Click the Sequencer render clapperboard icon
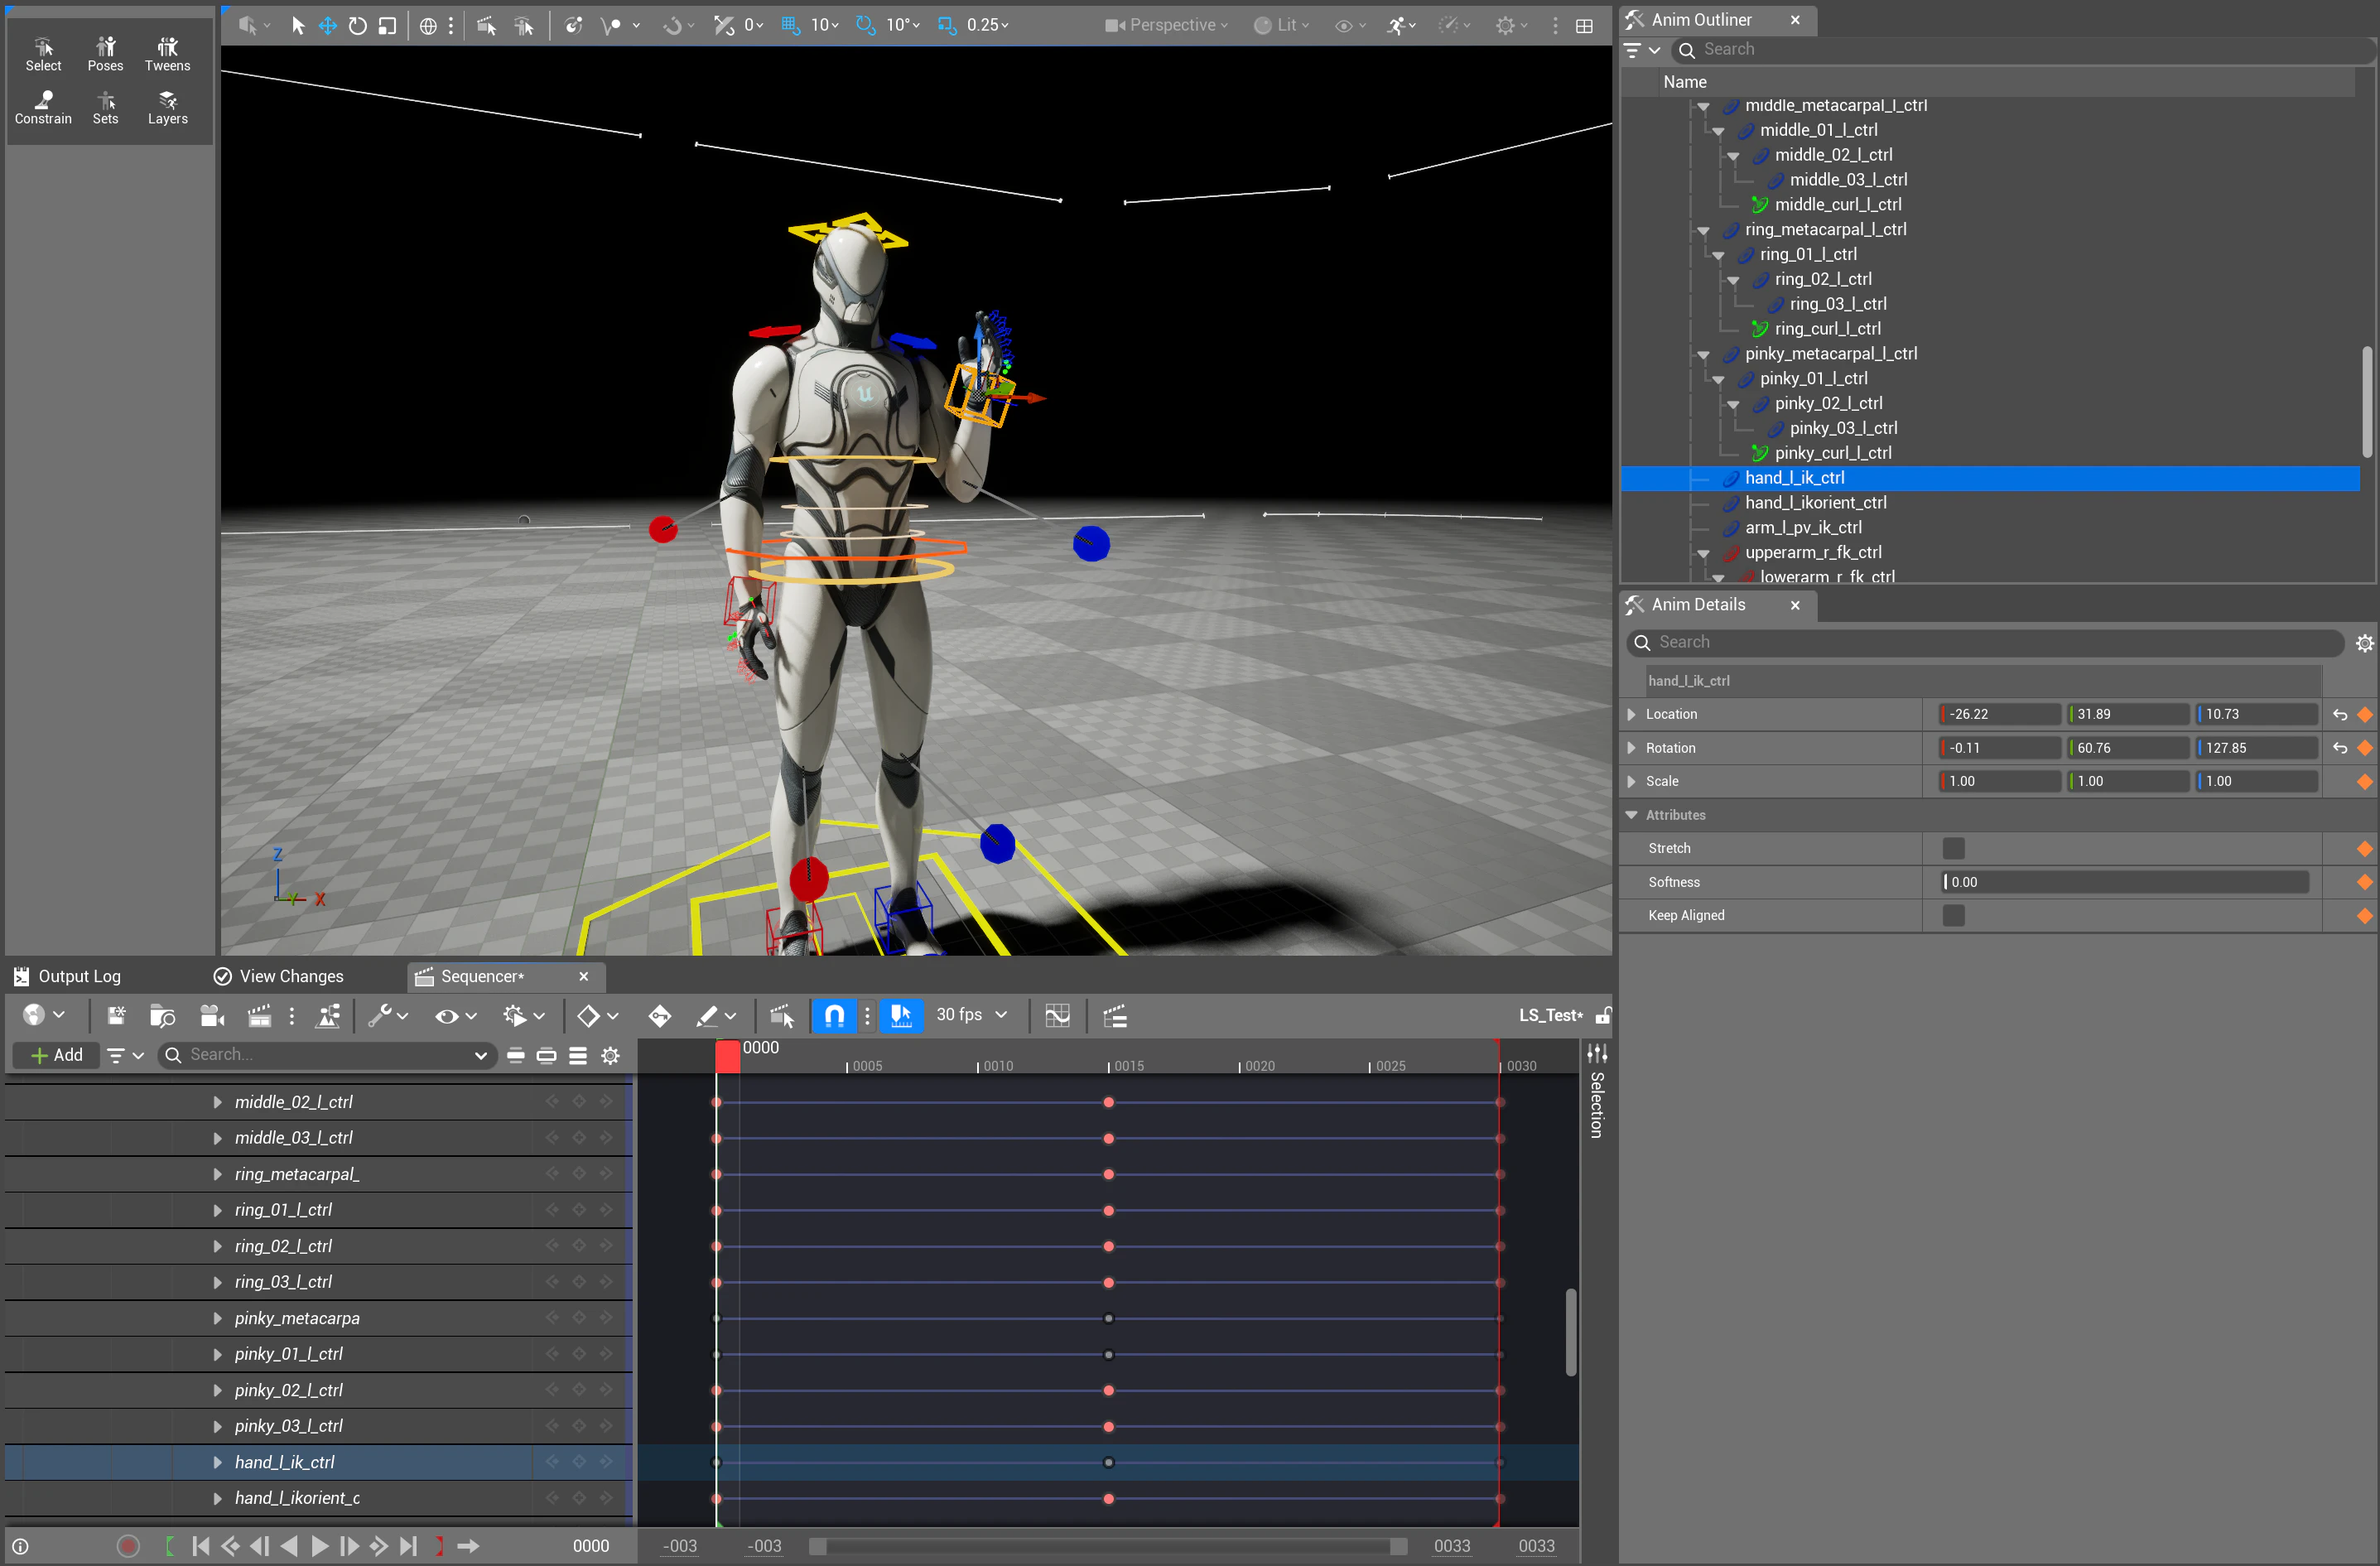Screen dimensions: 2380x1566 click(x=259, y=1016)
